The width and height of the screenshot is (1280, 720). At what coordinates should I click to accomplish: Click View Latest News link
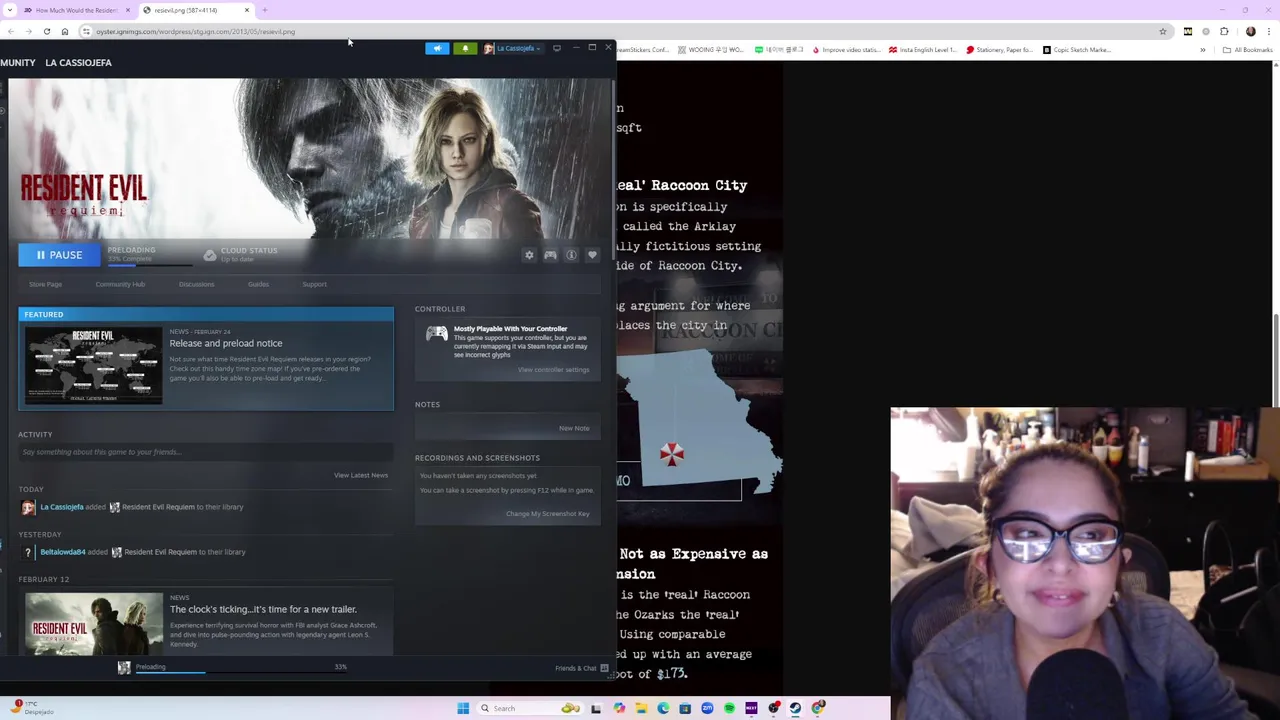[360, 475]
